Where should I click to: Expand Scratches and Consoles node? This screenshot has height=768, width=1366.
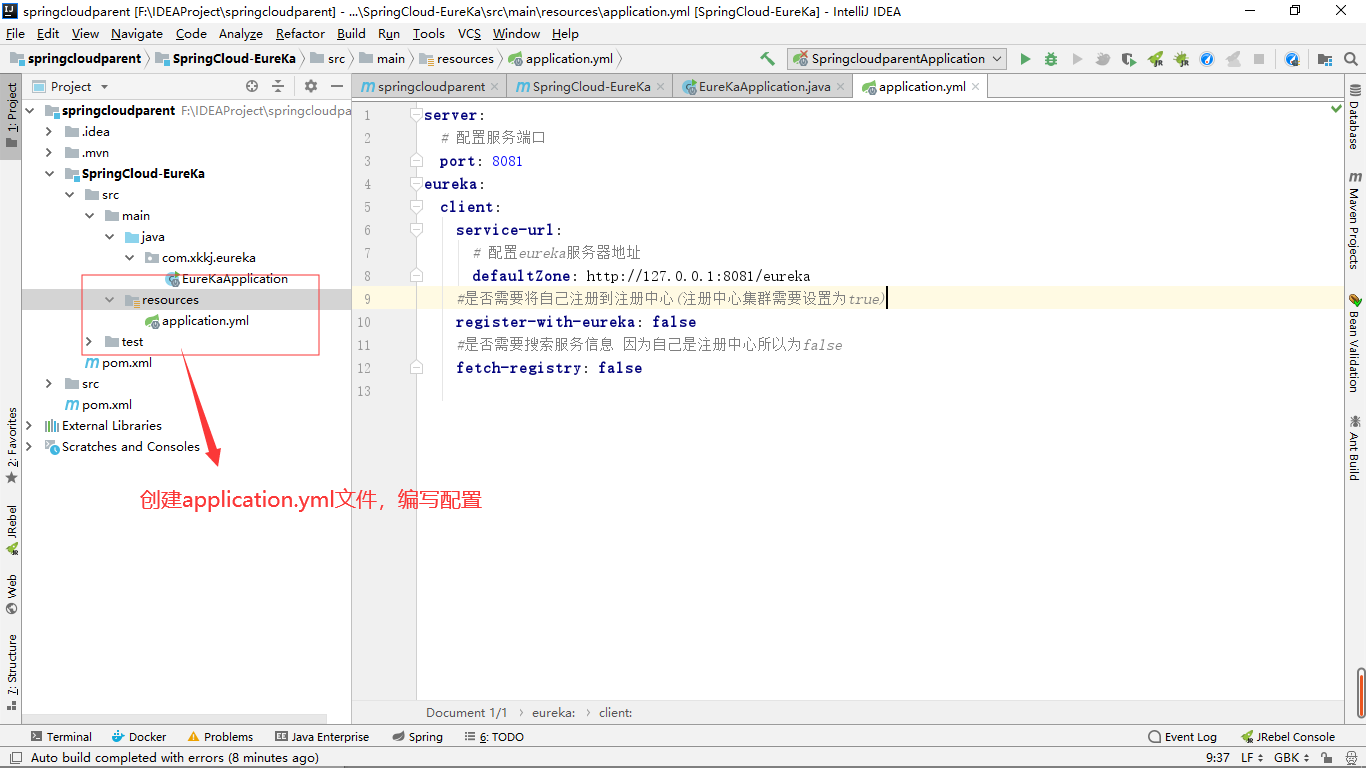pyautogui.click(x=29, y=447)
